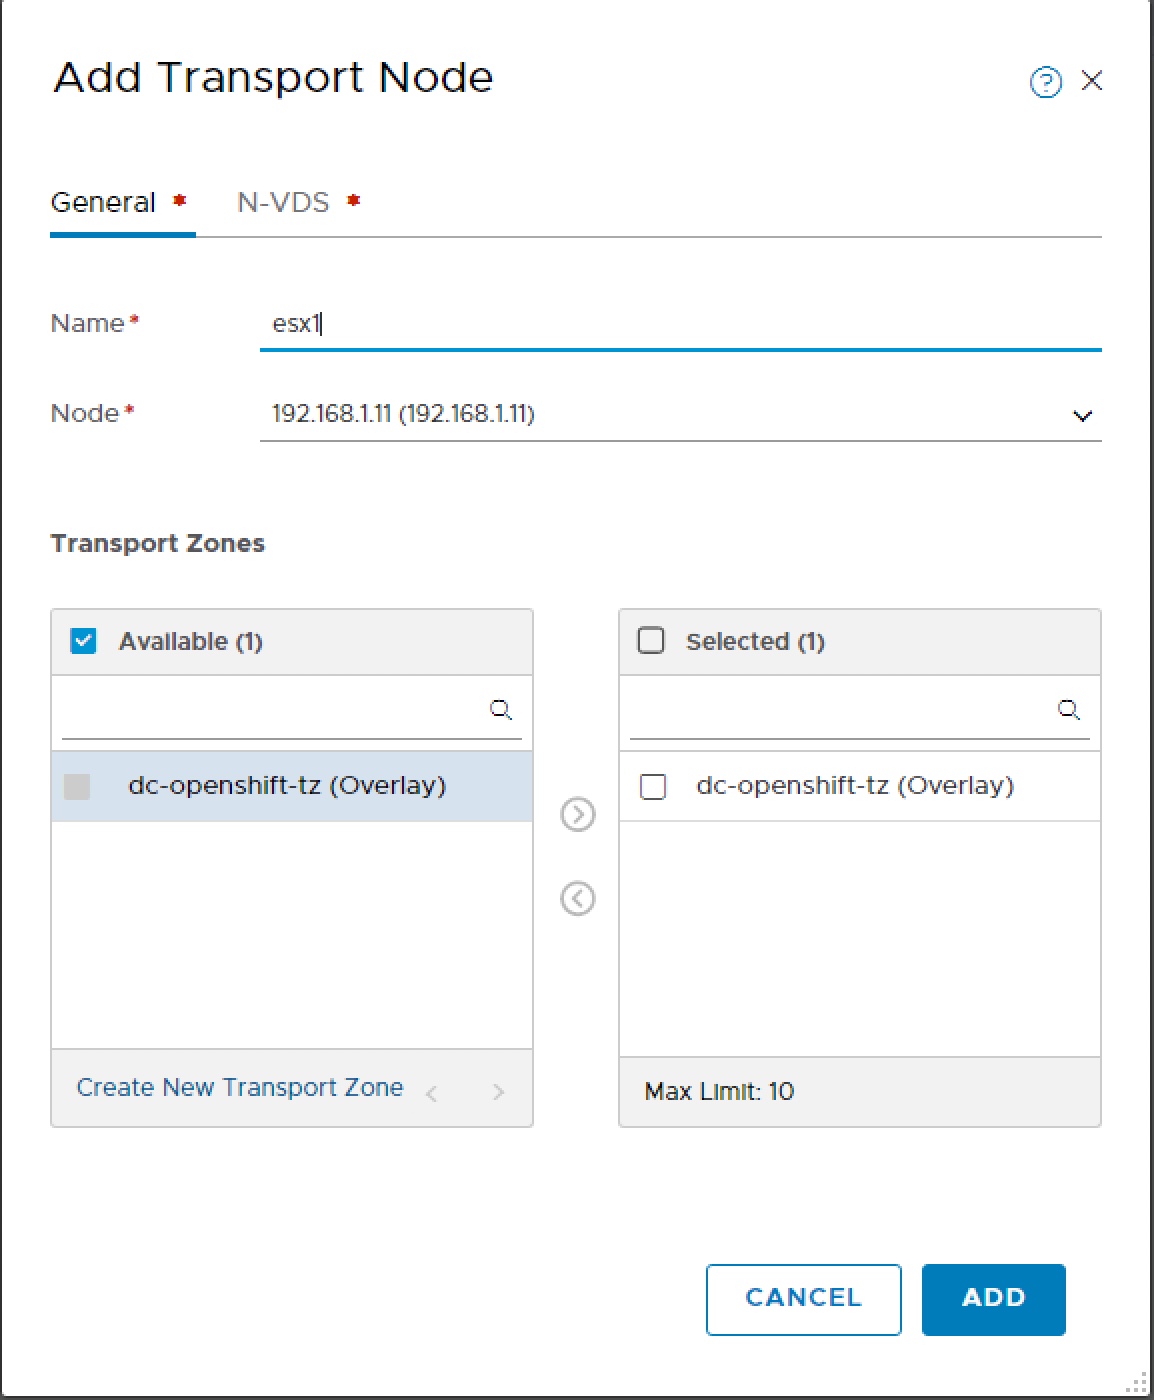Click the ADD button to save
This screenshot has height=1400, width=1154.
click(x=993, y=1299)
